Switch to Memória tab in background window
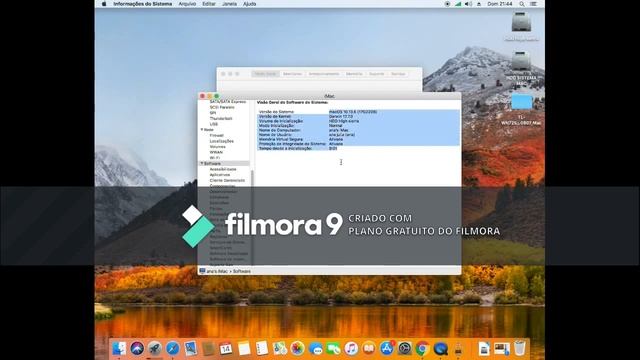Screen dimensions: 640x360 click(x=354, y=74)
